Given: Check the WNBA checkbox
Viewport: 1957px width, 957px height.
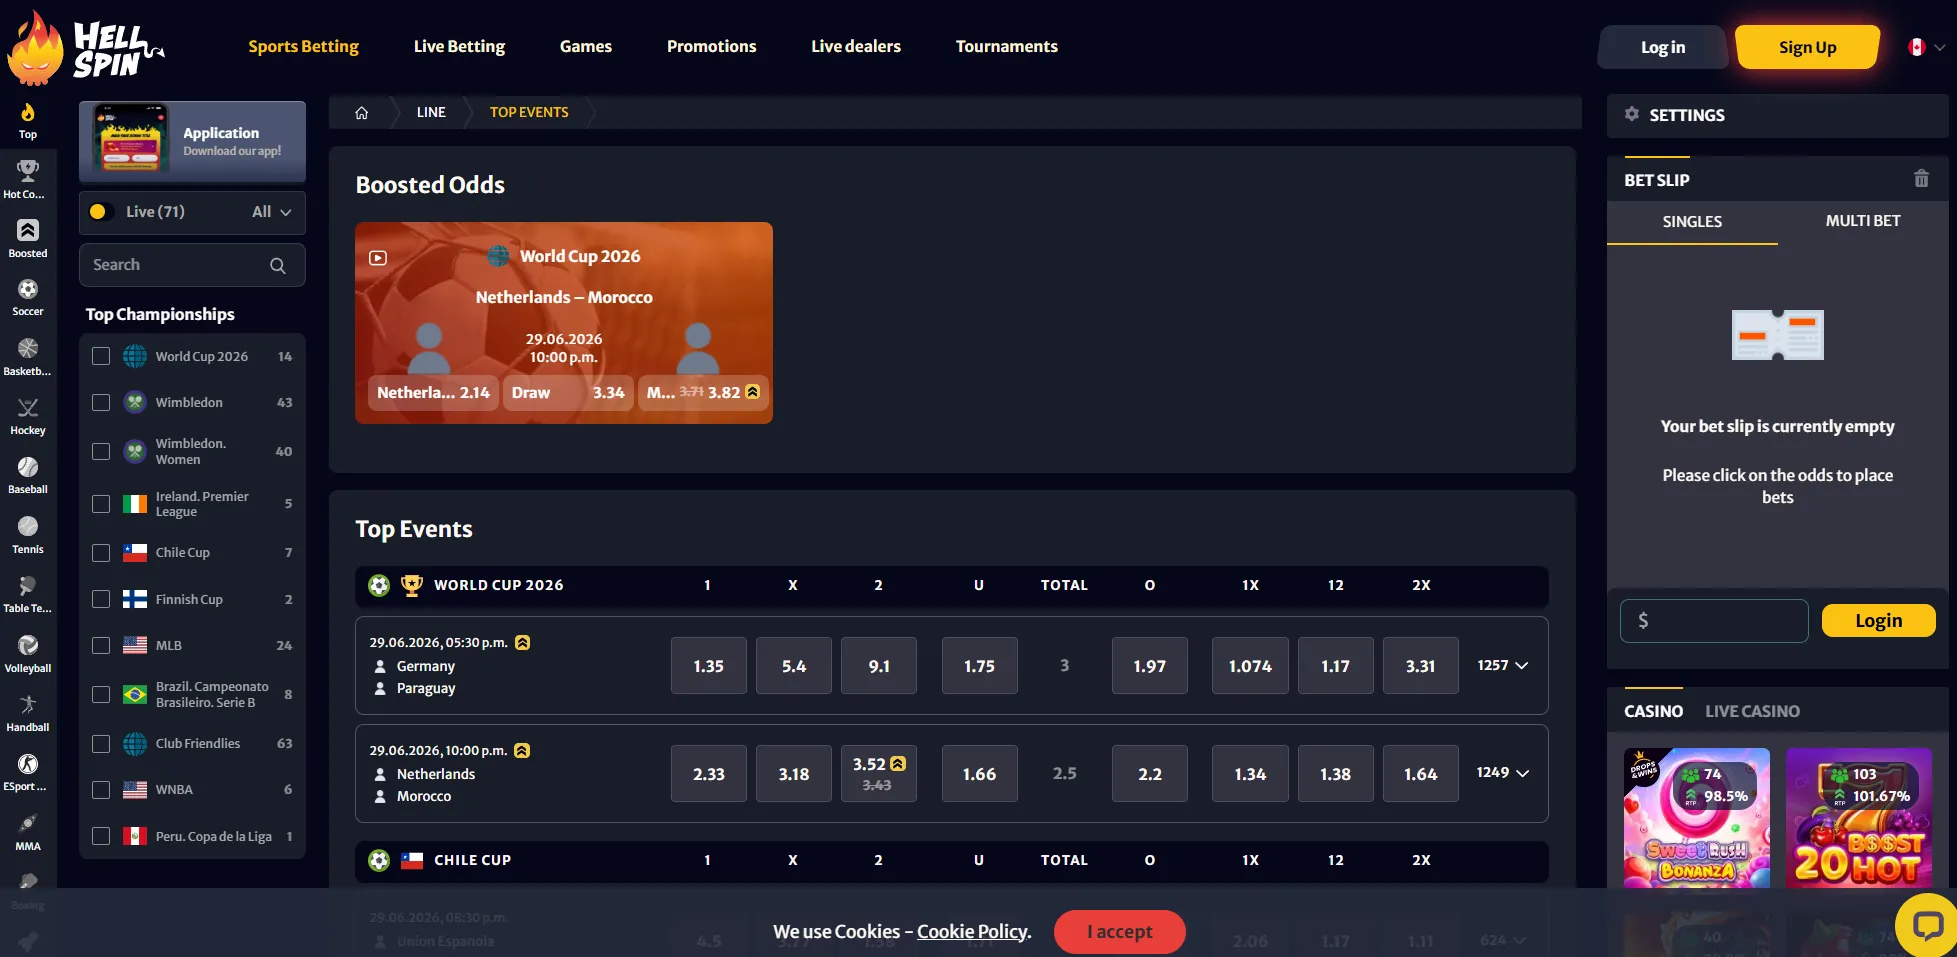Looking at the screenshot, I should tap(101, 789).
